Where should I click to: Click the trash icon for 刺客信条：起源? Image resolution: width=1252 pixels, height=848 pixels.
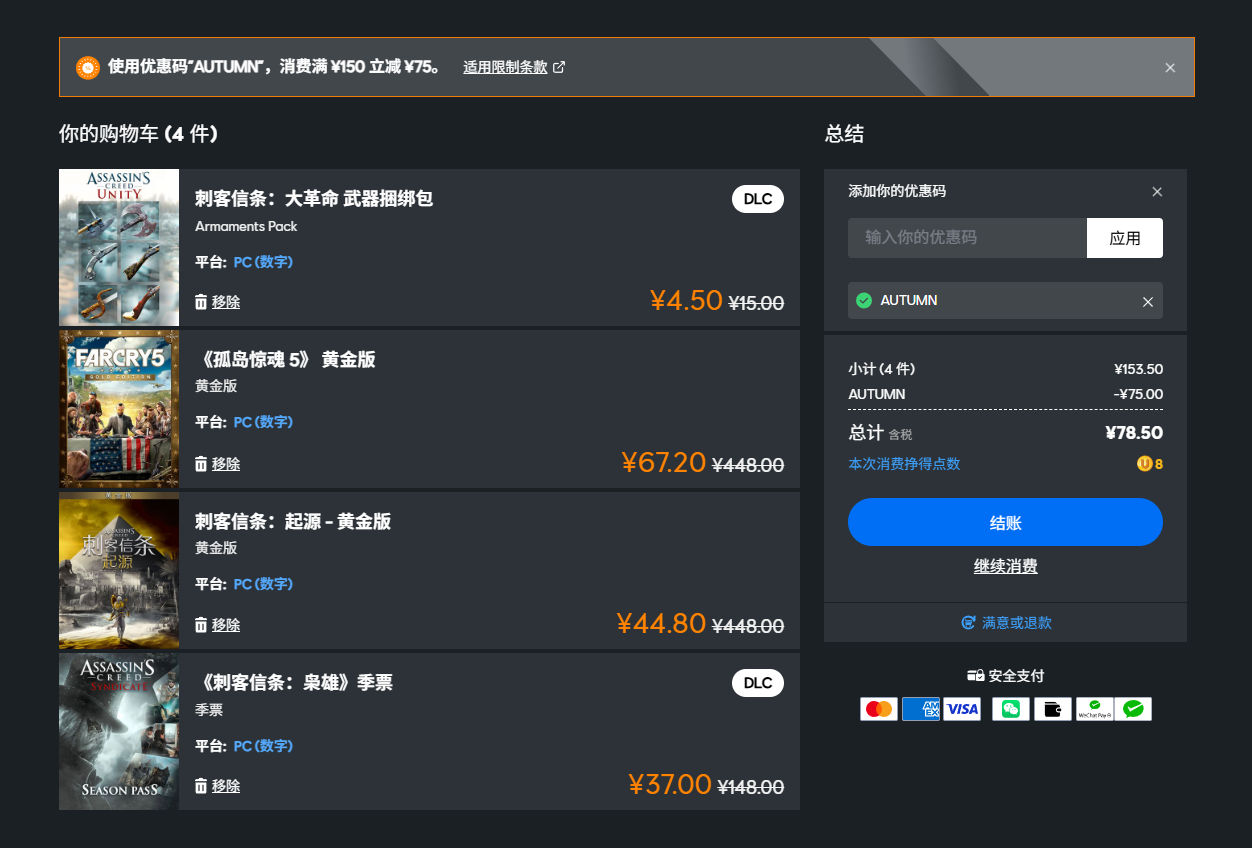pos(201,625)
